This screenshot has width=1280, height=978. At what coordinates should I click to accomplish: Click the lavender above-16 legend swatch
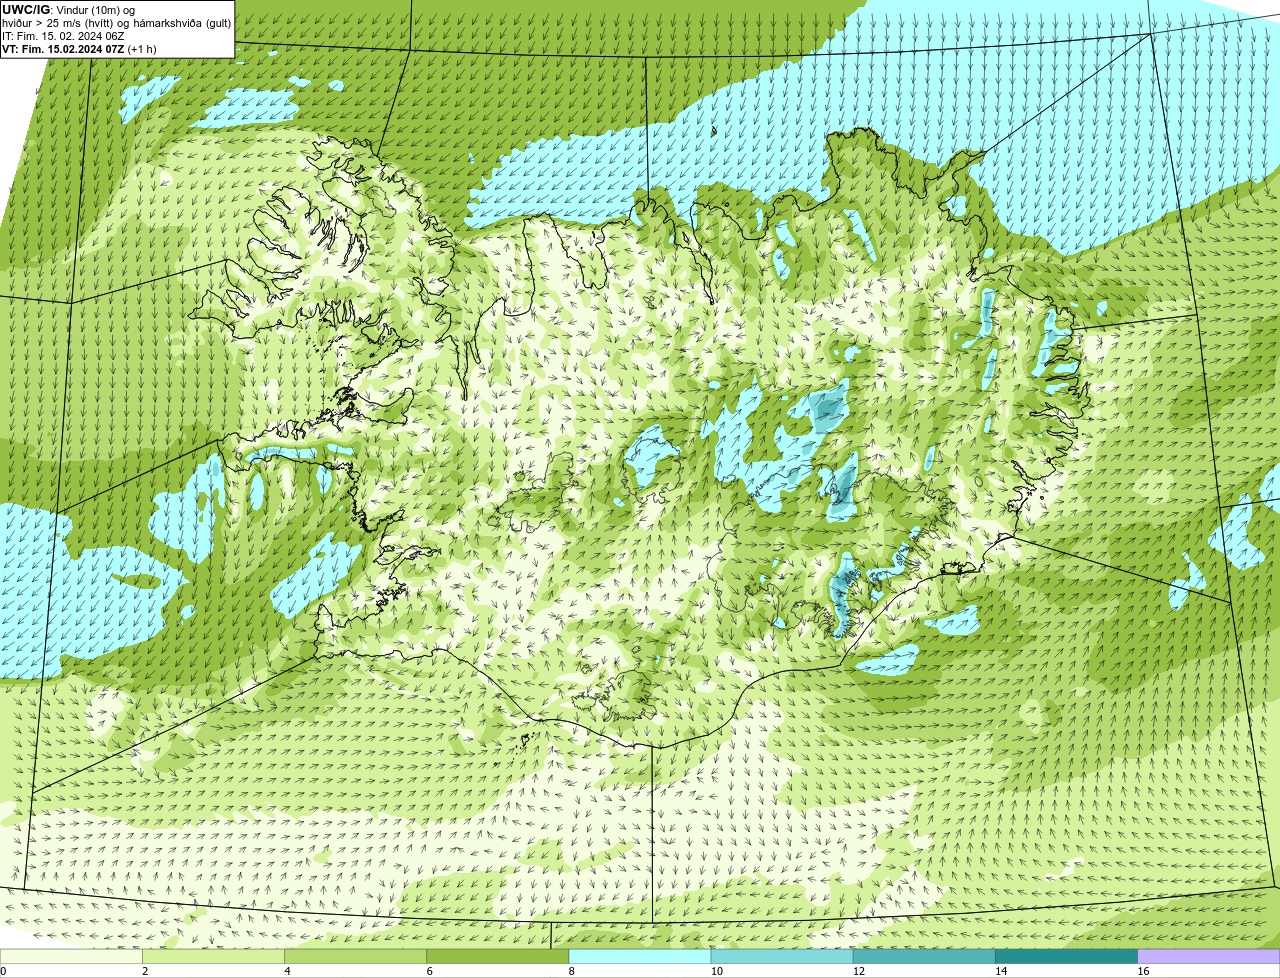[x=1209, y=957]
